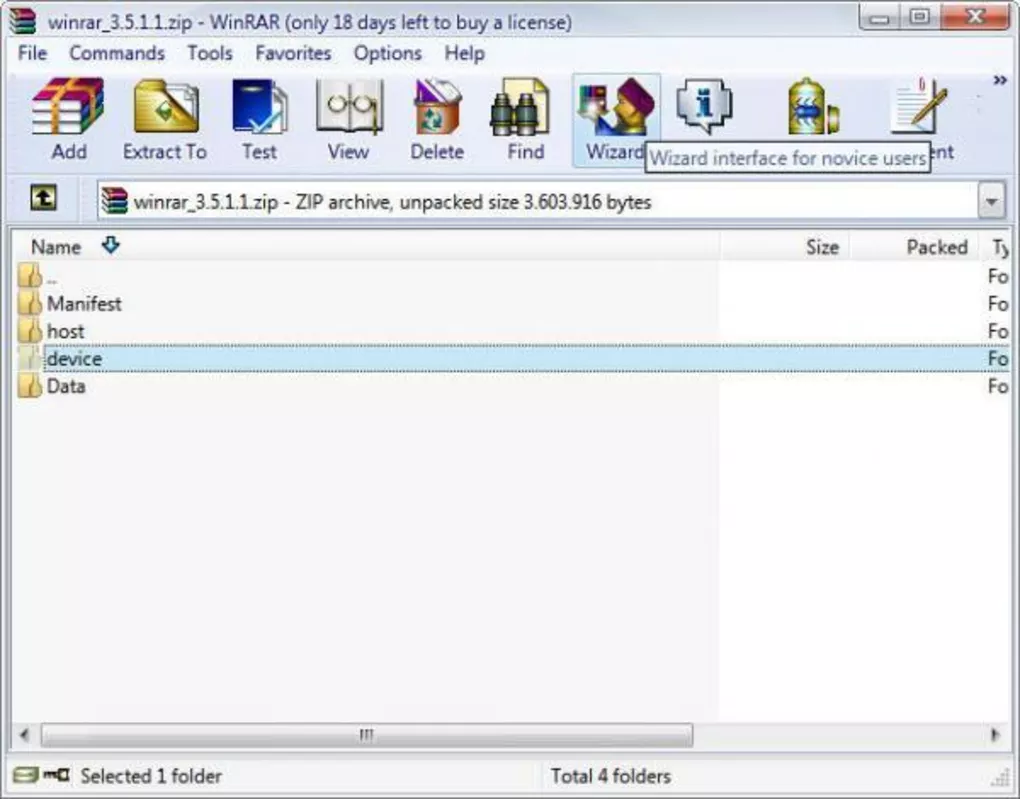Open the Options menu

pyautogui.click(x=388, y=53)
